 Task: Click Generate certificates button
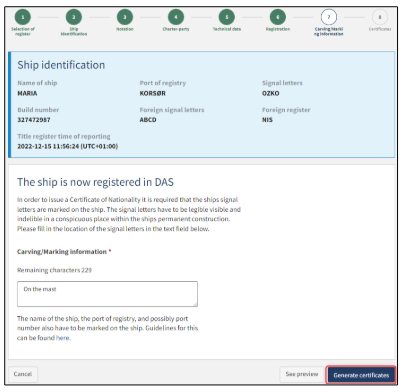point(361,375)
